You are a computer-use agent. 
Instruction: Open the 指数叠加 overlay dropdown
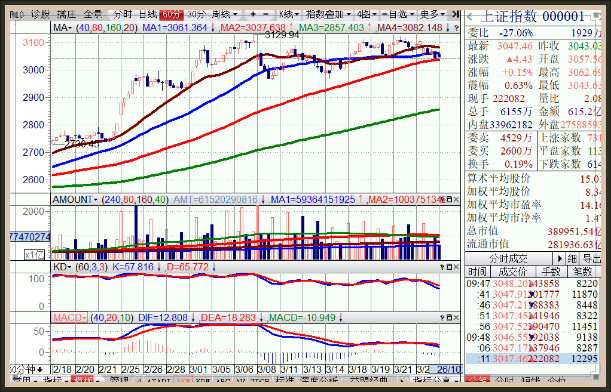[x=328, y=14]
